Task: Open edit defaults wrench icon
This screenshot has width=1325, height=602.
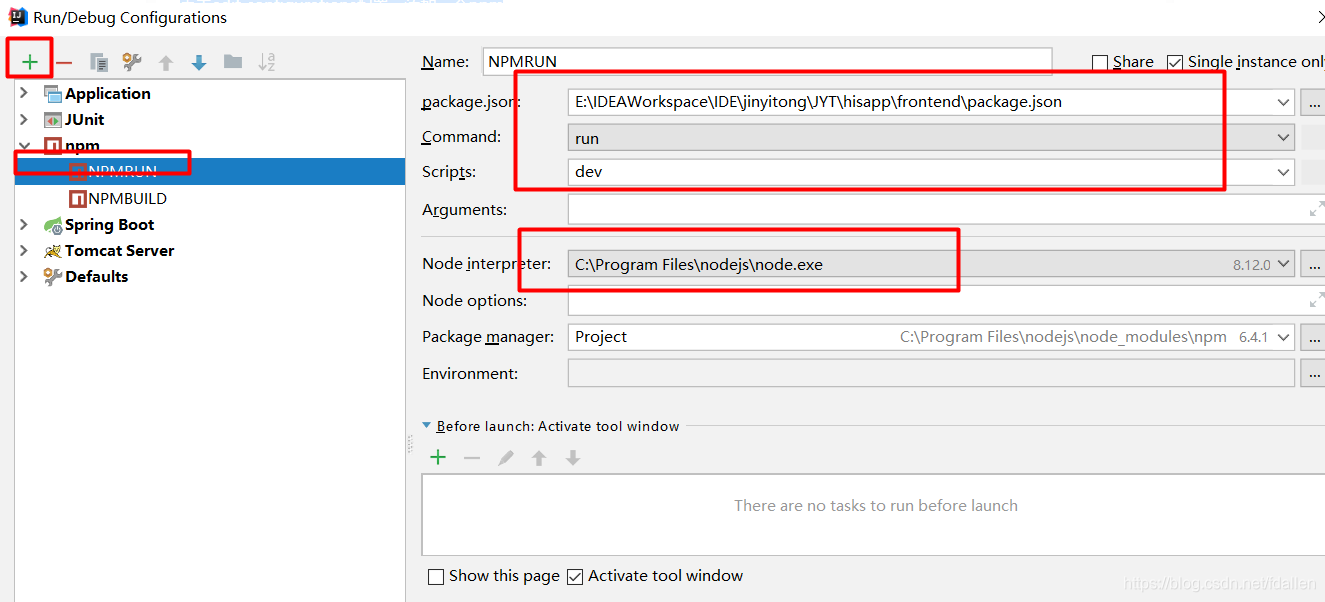Action: (132, 62)
